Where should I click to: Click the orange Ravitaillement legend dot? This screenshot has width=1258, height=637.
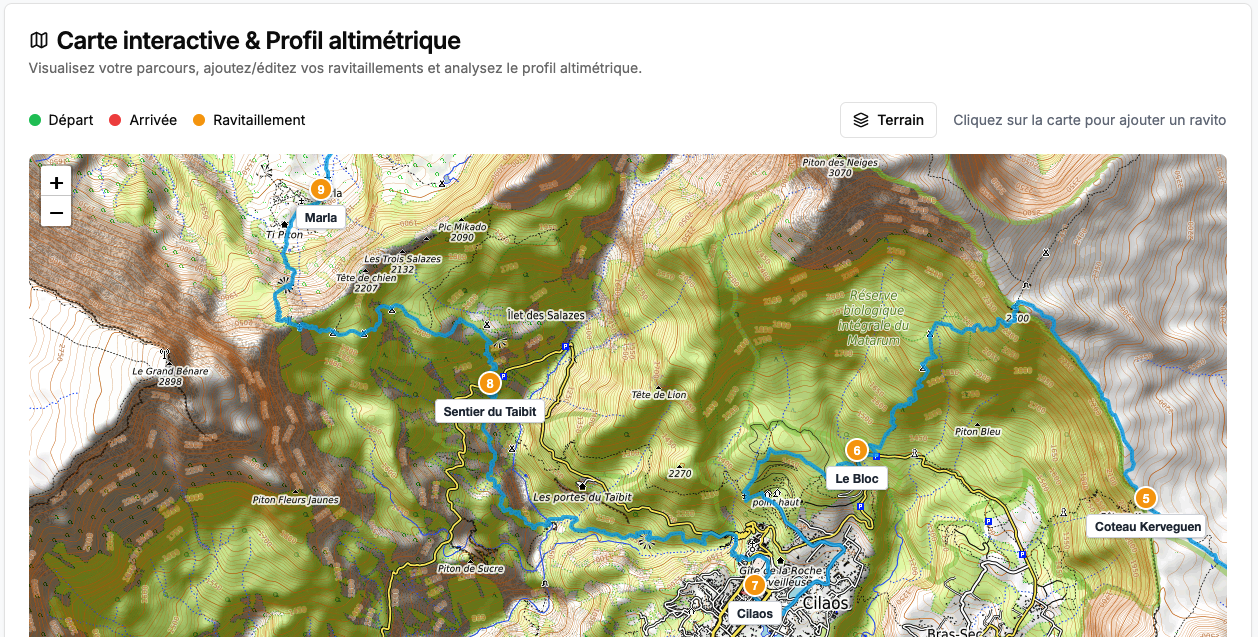pos(199,120)
